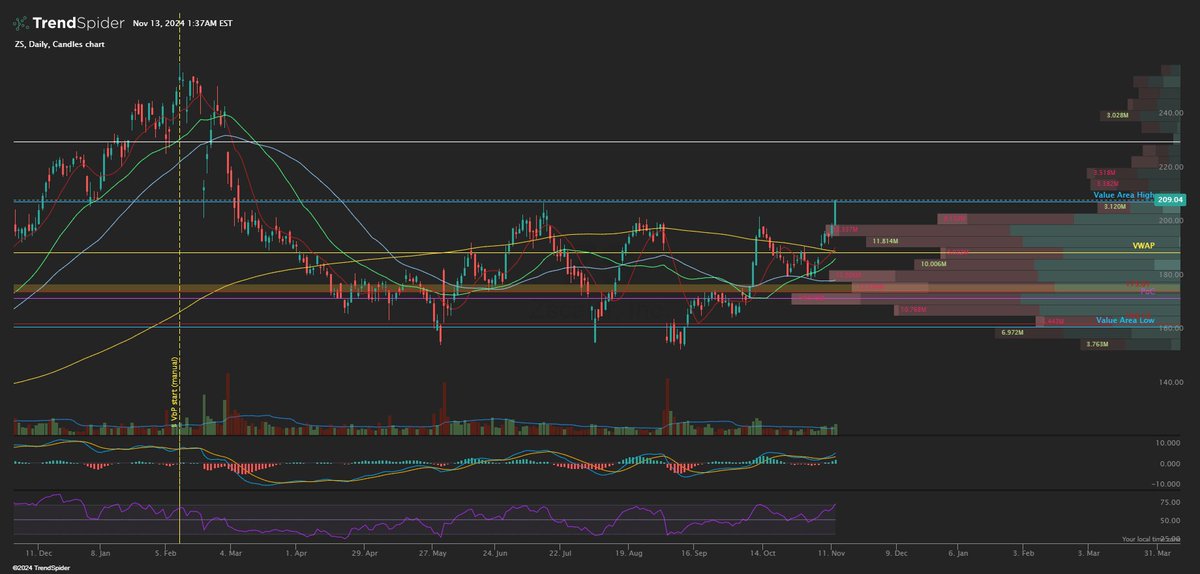Image resolution: width=1200 pixels, height=574 pixels.
Task: Select the Value Area High label
Action: [x=1125, y=196]
